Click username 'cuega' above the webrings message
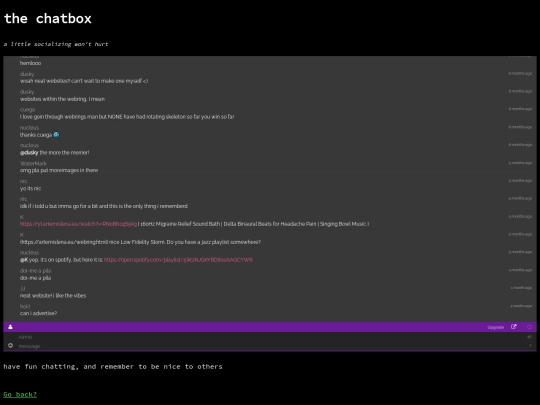This screenshot has height=405, width=540. pyautogui.click(x=28, y=110)
